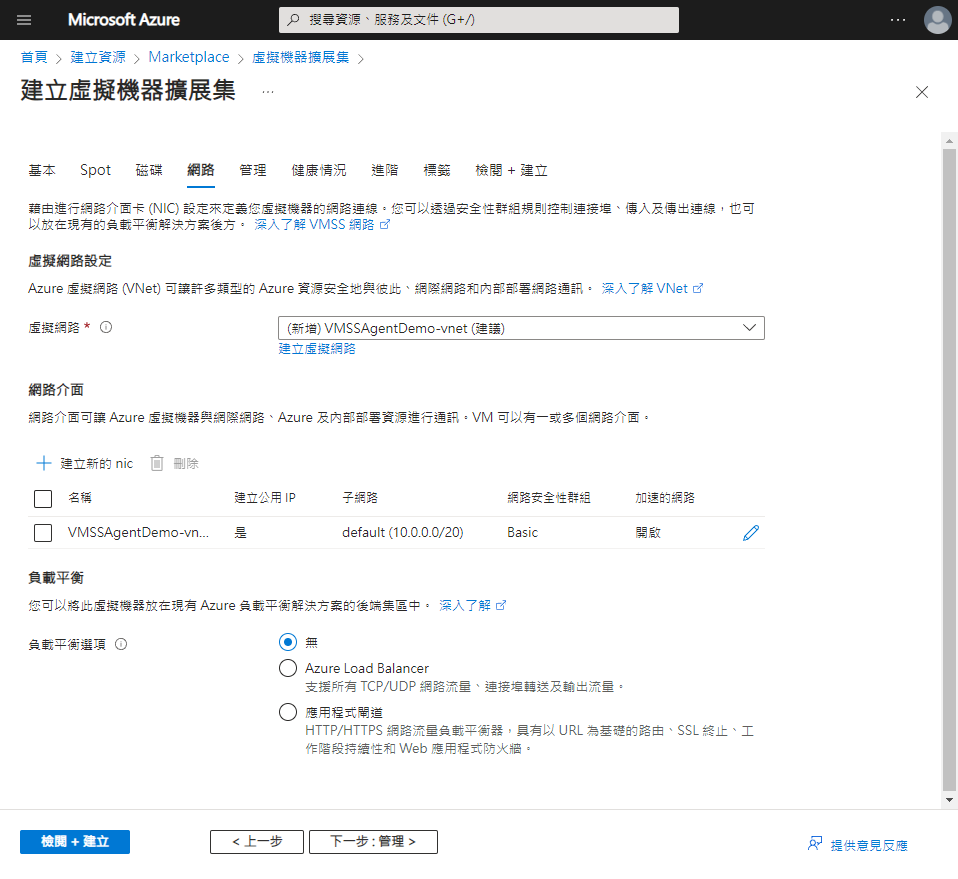Select the 應用程式閘道 option
The width and height of the screenshot is (958, 879).
click(288, 712)
